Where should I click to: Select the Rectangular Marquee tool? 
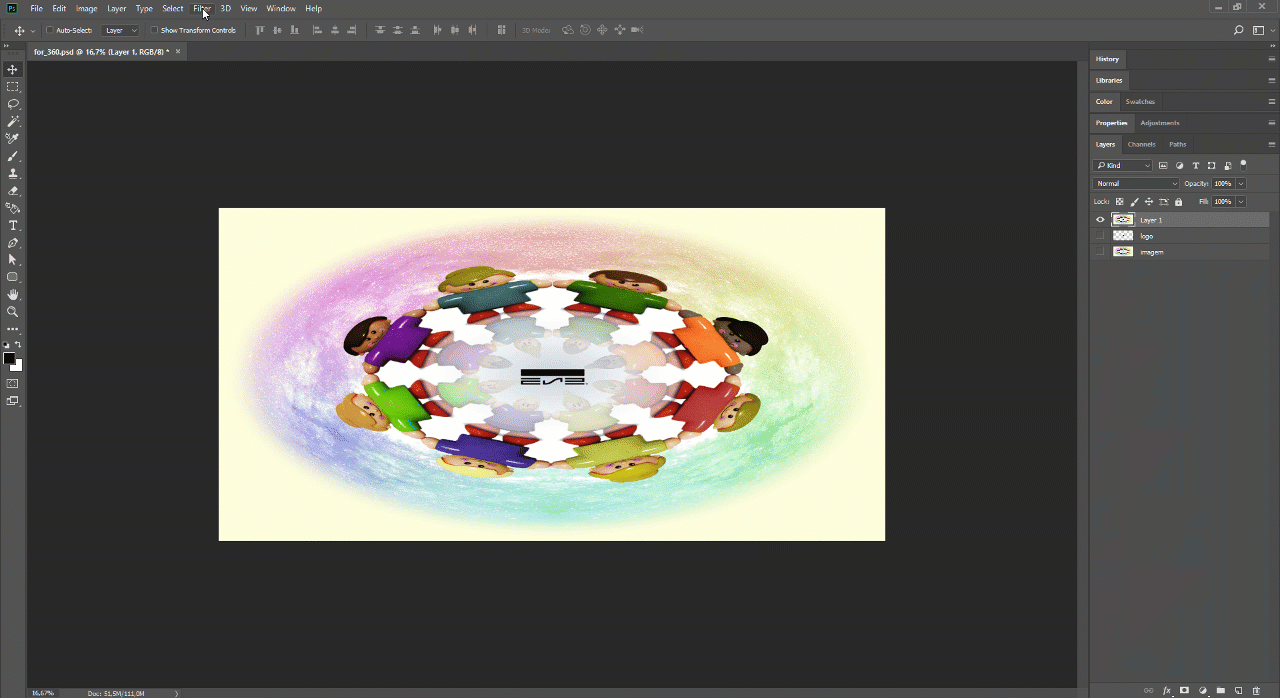pos(13,87)
